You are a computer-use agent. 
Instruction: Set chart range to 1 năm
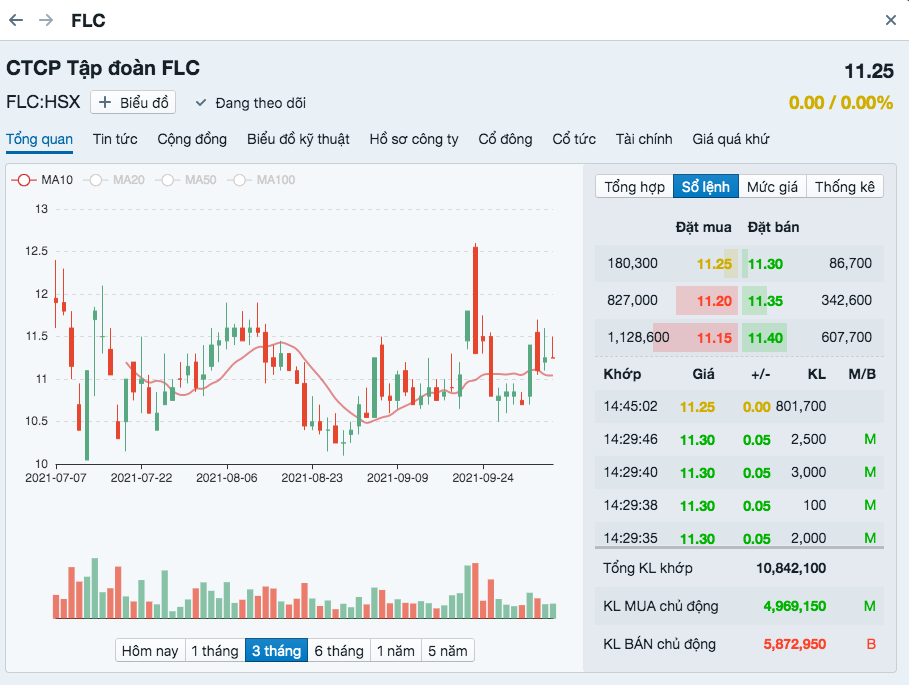396,650
